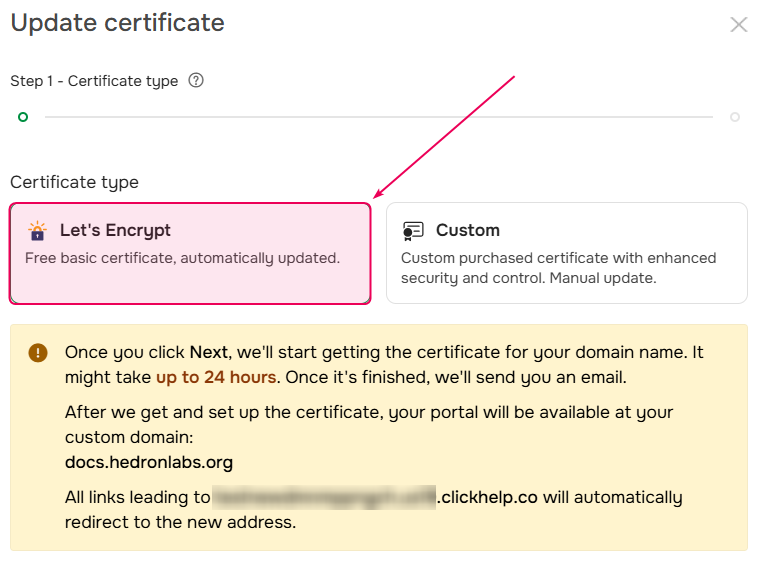This screenshot has width=767, height=566.
Task: Close the Update certificate dialog
Action: point(739,24)
